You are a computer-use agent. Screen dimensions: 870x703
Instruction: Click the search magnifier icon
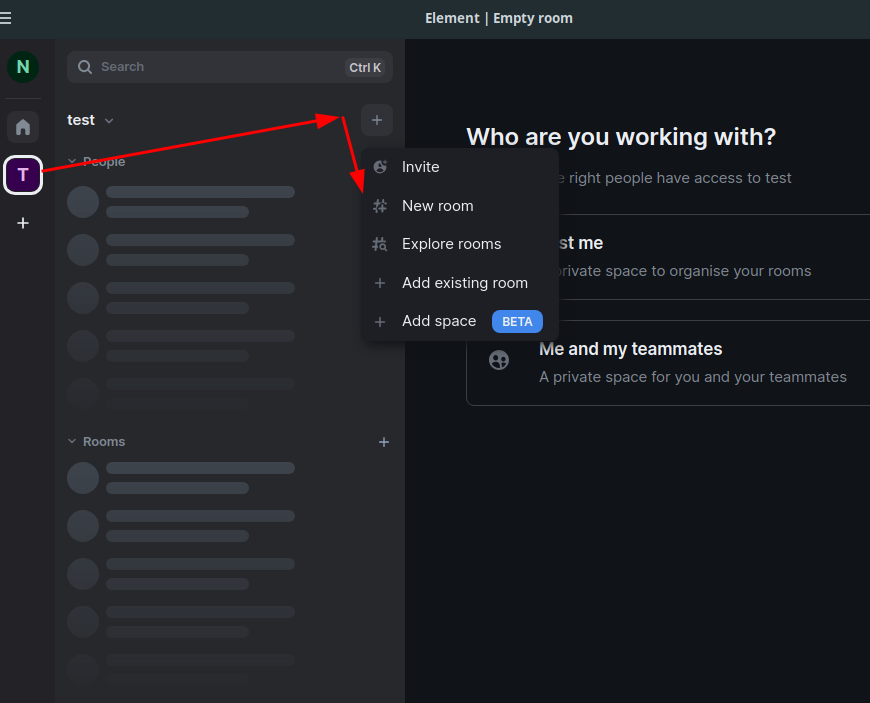(85, 67)
